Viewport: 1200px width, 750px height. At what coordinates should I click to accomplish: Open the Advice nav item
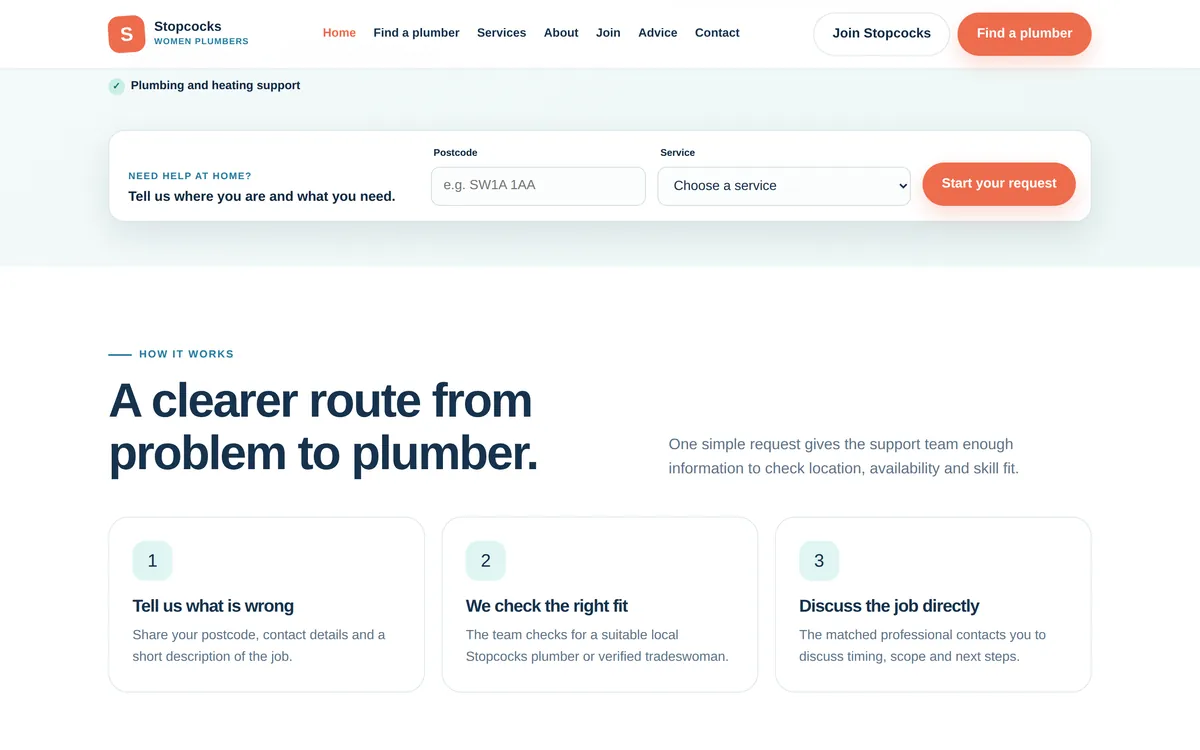coord(657,33)
